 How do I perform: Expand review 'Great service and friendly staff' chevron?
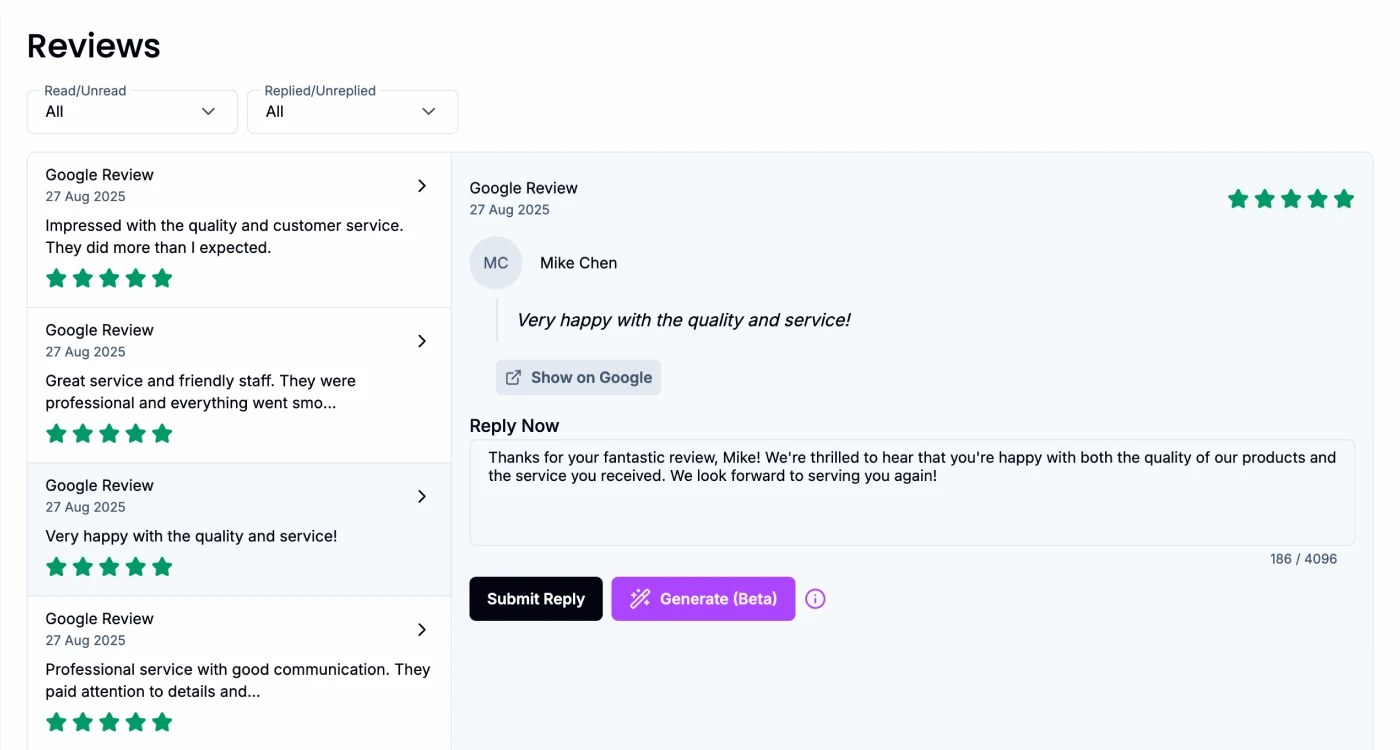click(422, 341)
